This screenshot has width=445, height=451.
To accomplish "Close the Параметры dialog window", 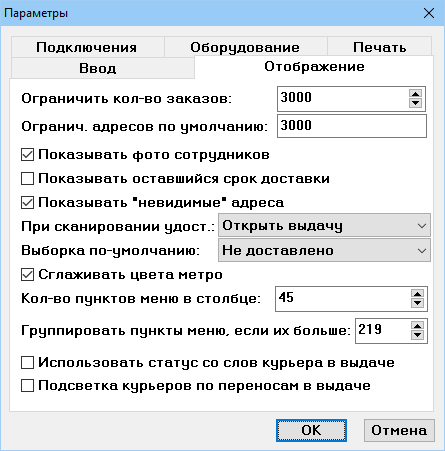I will tap(429, 13).
